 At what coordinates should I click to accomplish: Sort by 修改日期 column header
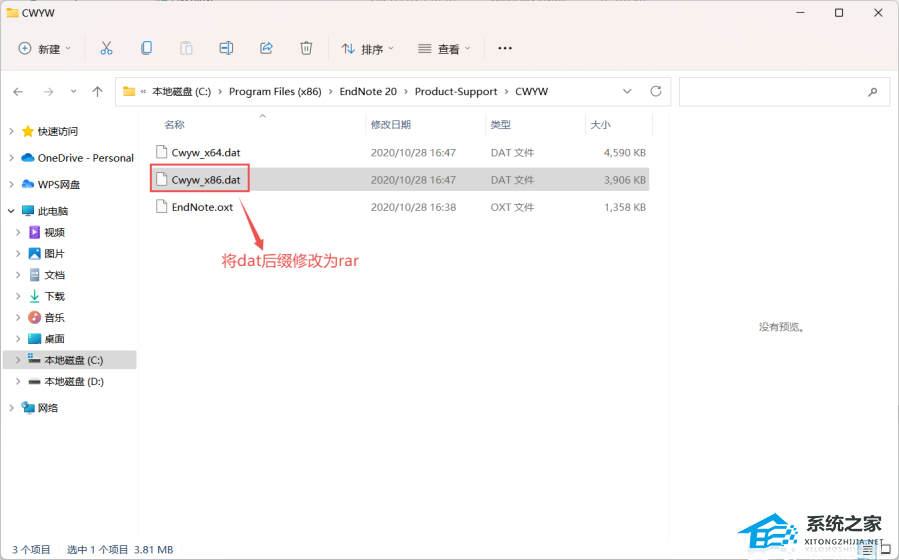tap(390, 125)
